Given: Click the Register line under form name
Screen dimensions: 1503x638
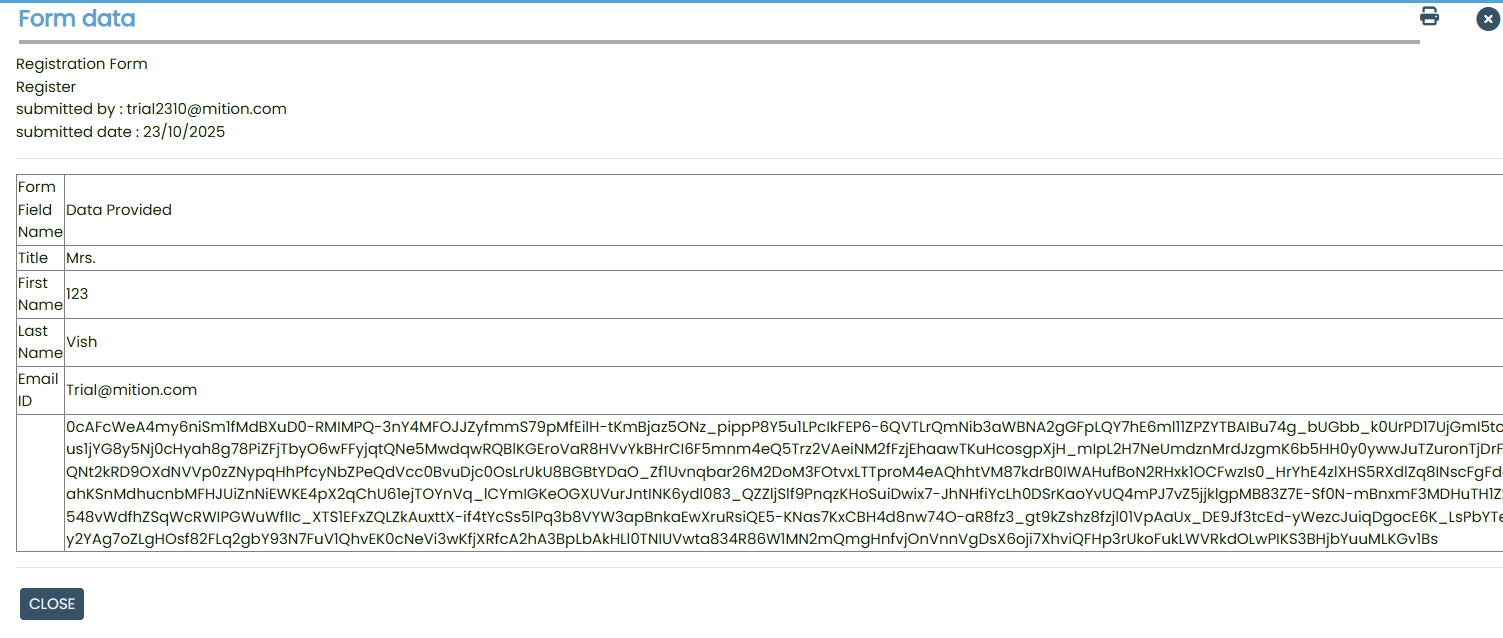Looking at the screenshot, I should click(x=46, y=87).
